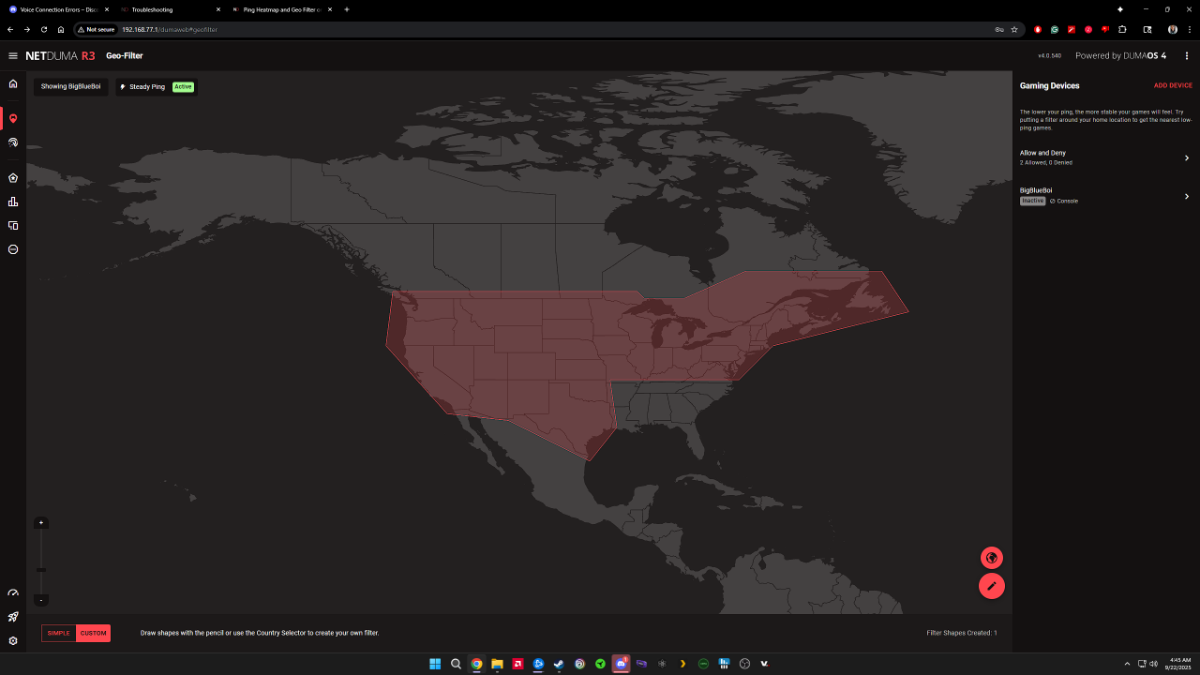Switch to Voice Connection Errors browser tab
The width and height of the screenshot is (1200, 675).
pyautogui.click(x=55, y=9)
